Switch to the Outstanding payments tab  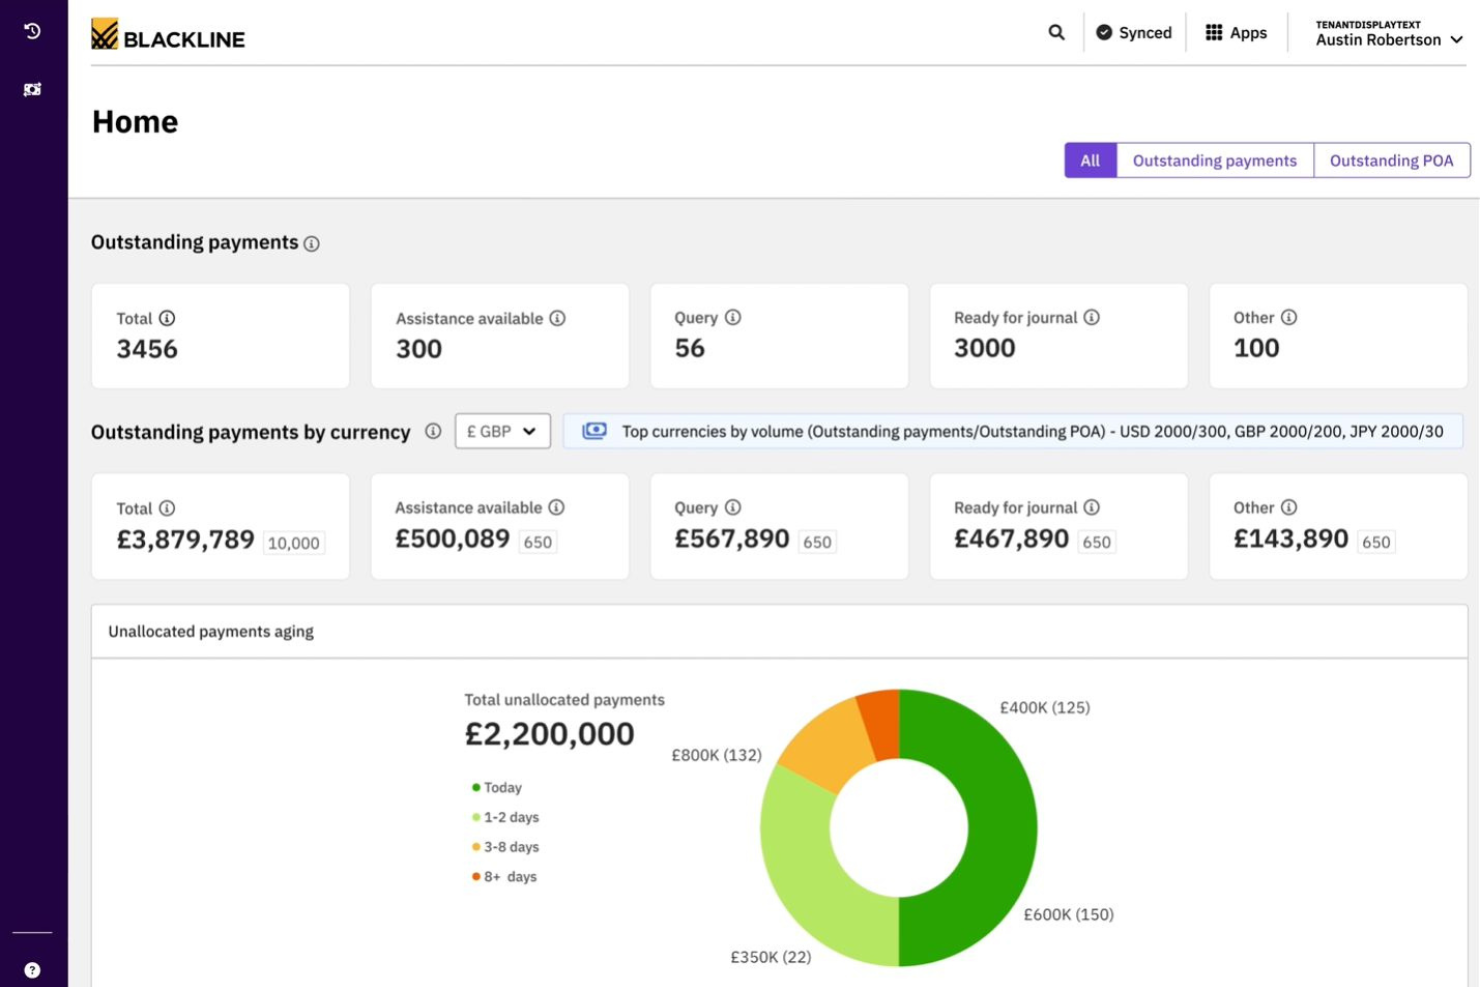pyautogui.click(x=1213, y=160)
